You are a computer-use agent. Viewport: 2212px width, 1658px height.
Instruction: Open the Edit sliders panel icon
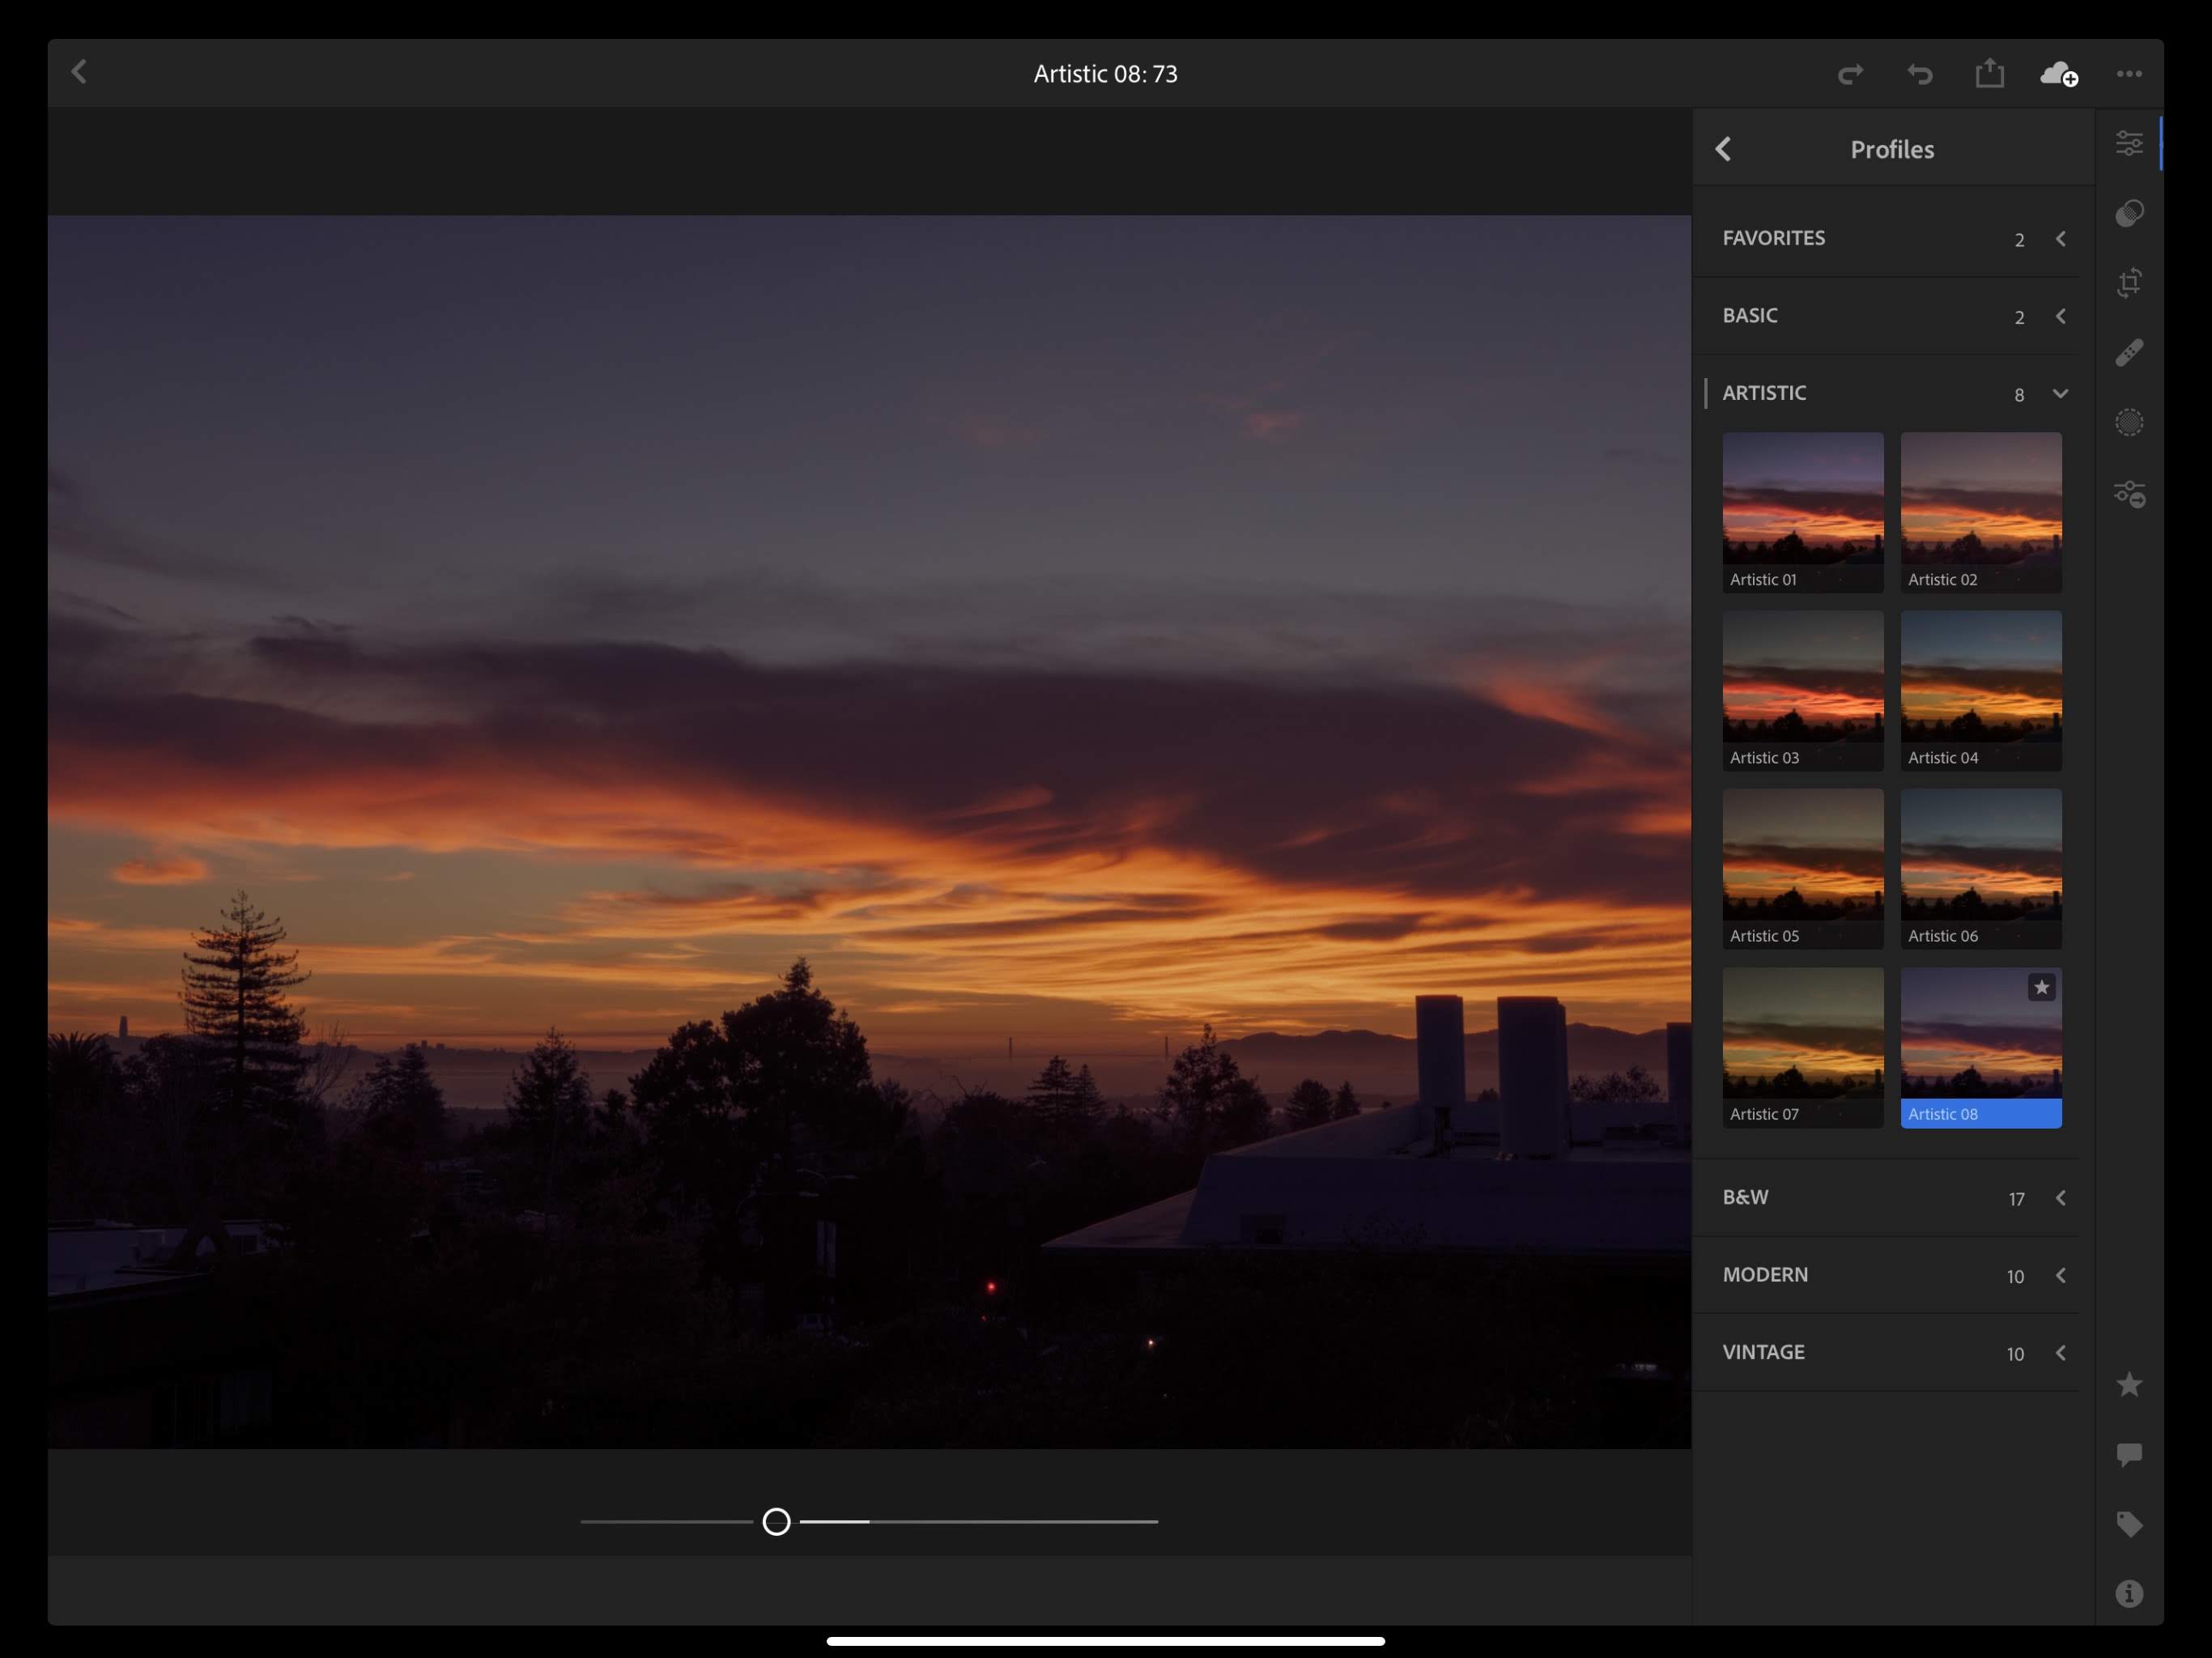[2129, 143]
